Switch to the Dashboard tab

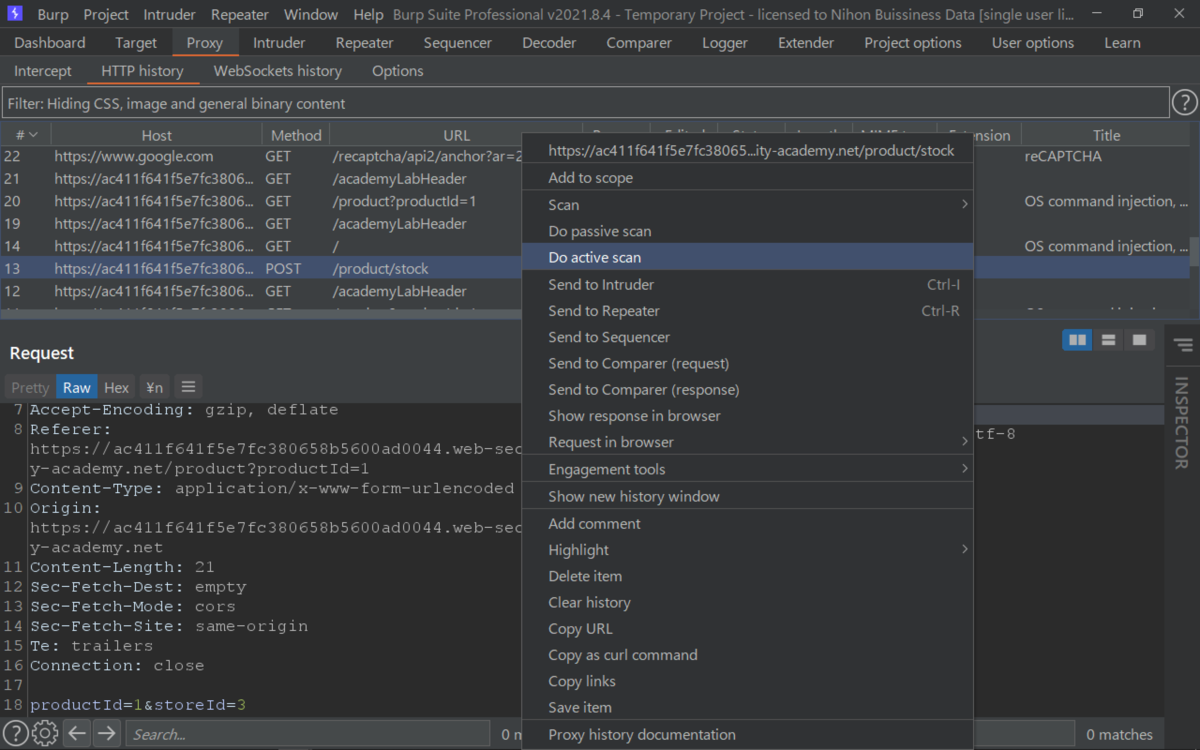(50, 43)
